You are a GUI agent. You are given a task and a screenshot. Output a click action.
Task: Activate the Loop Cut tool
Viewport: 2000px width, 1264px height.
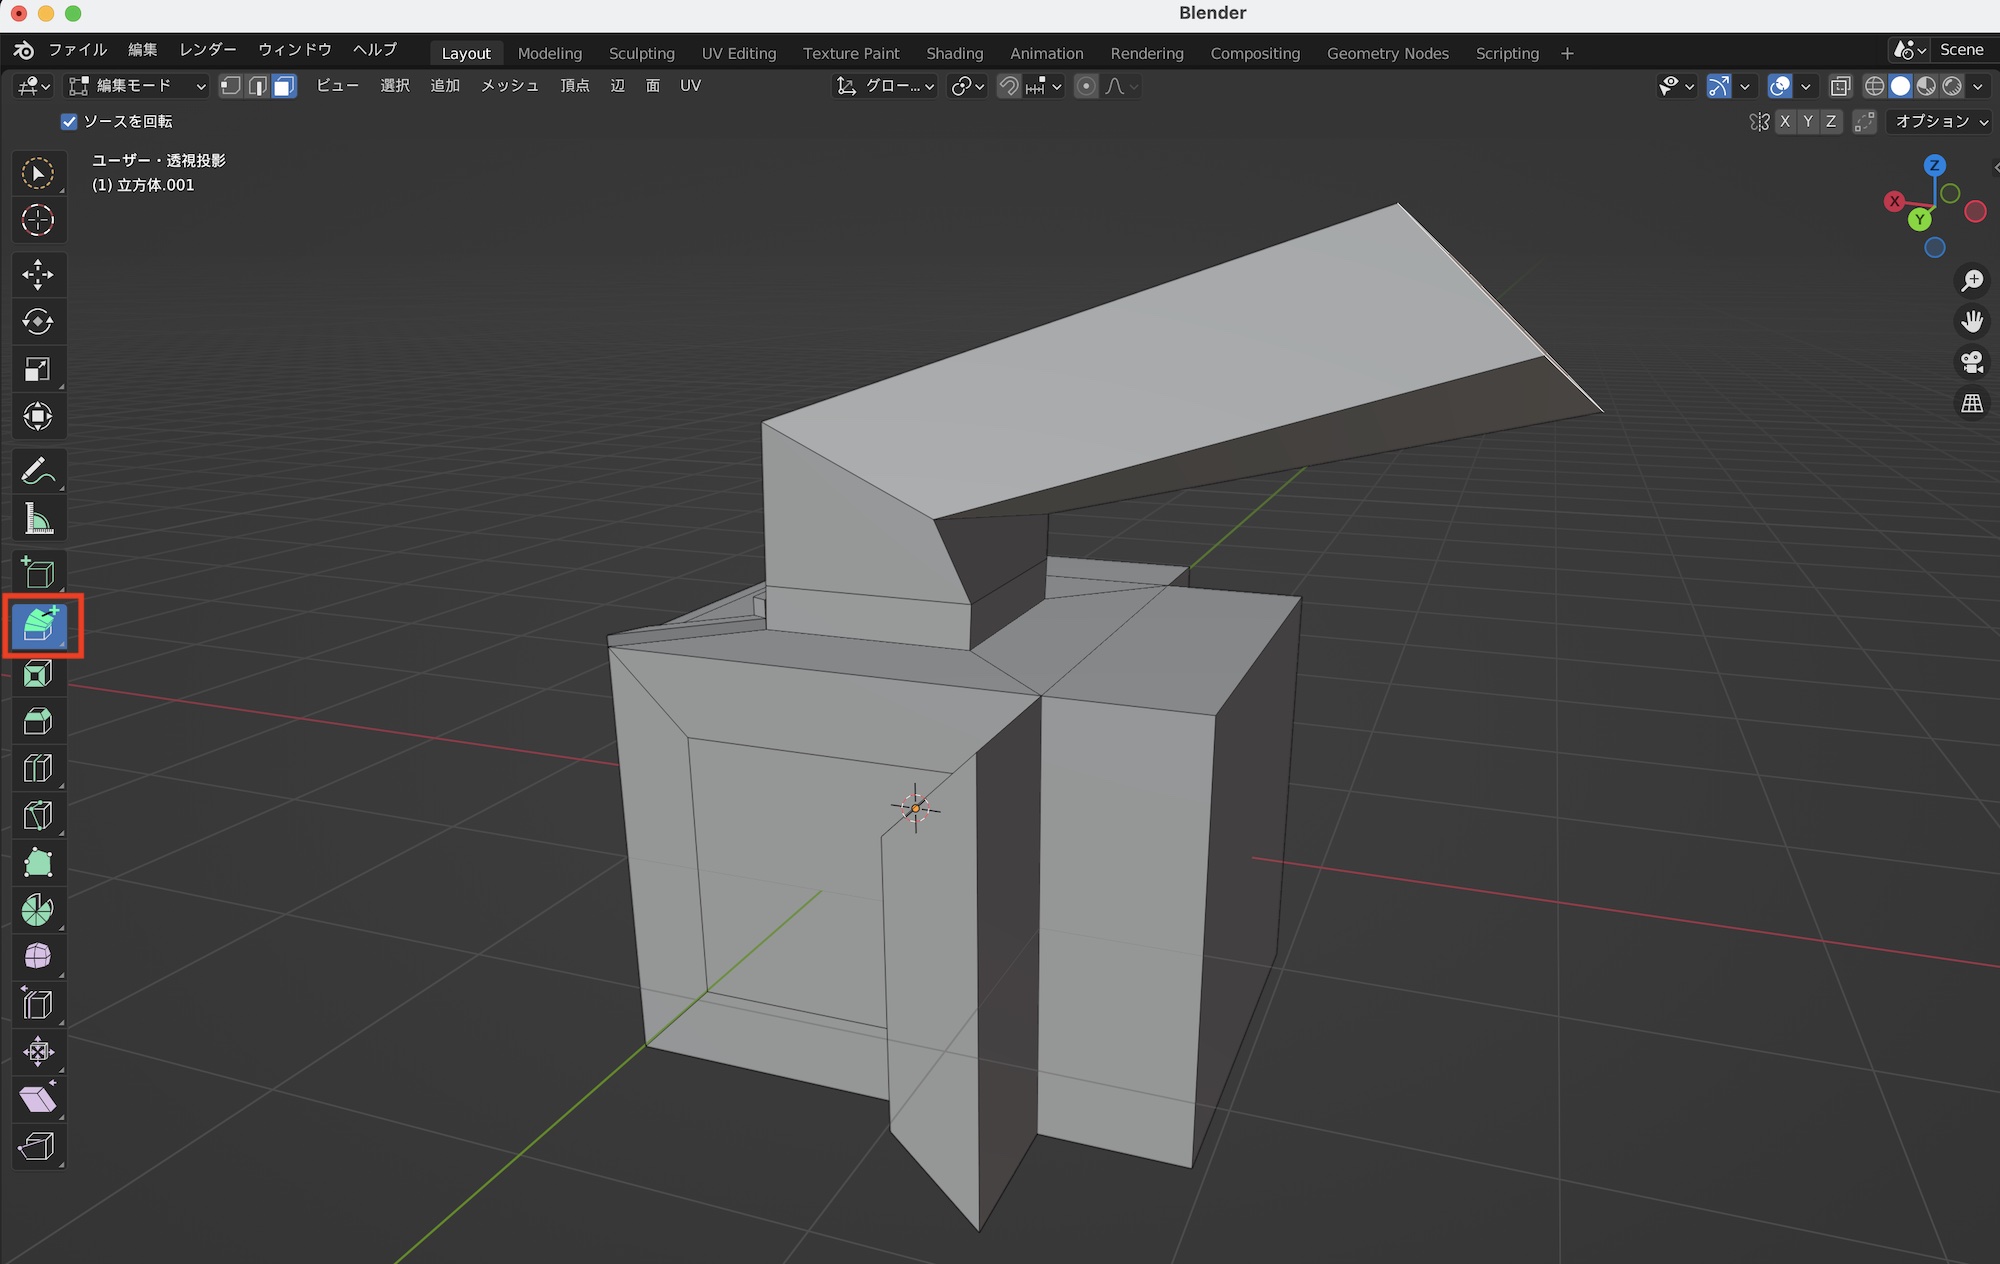(x=38, y=768)
